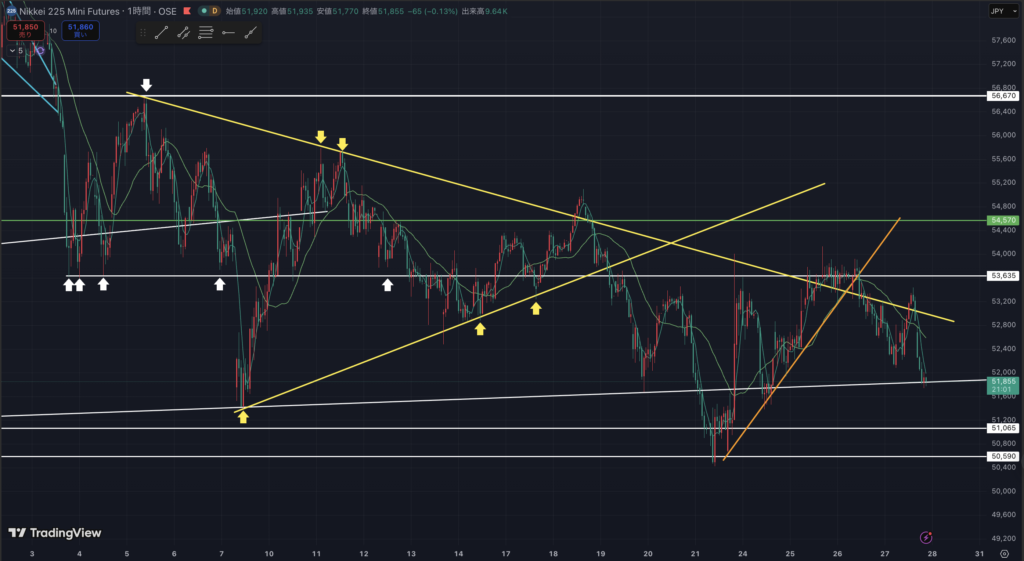Viewport: 1024px width, 561px height.
Task: Open time axis settings gear icon
Action: pos(1002,553)
